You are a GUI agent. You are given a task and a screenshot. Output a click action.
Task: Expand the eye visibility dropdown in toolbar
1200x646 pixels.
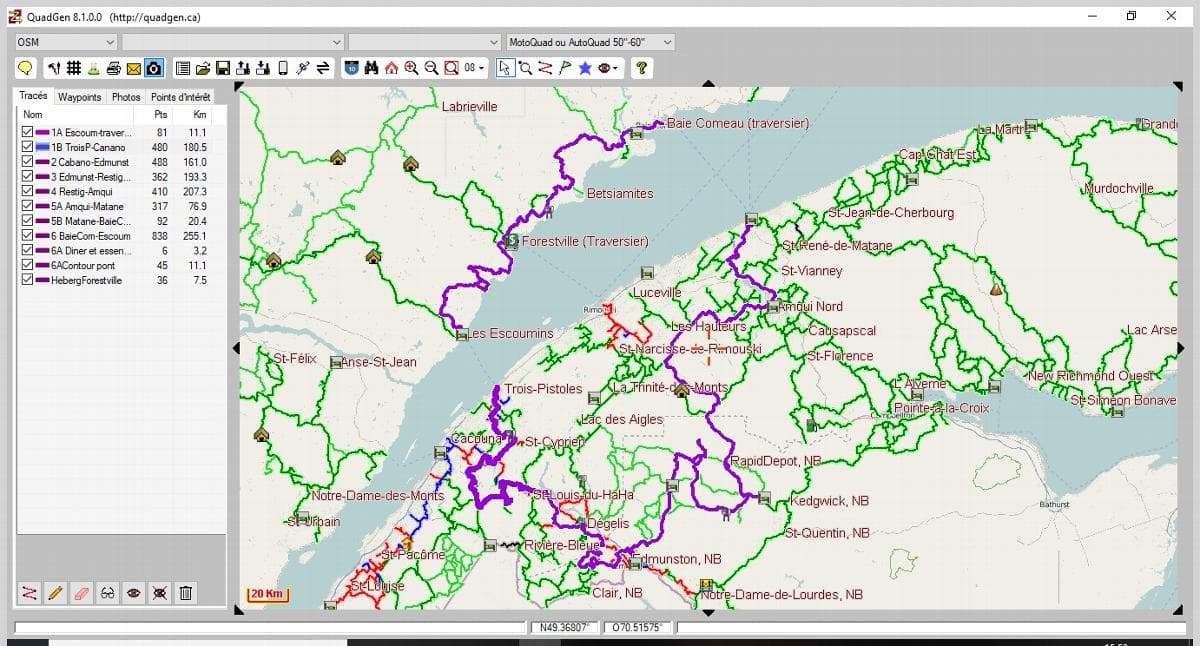(617, 68)
